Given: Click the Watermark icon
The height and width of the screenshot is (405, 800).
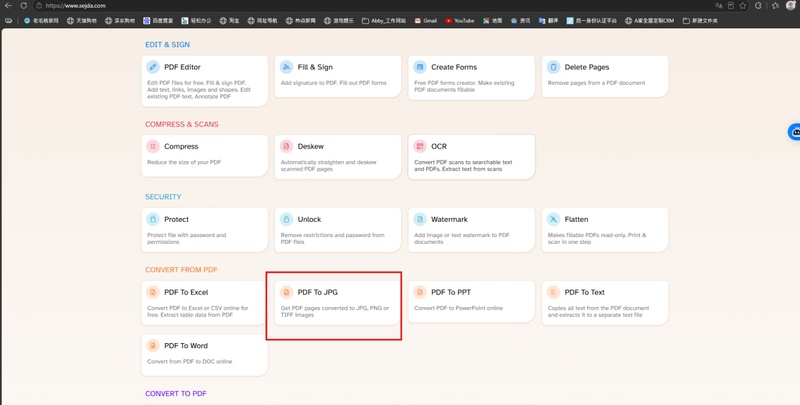Looking at the screenshot, I should tap(420, 219).
